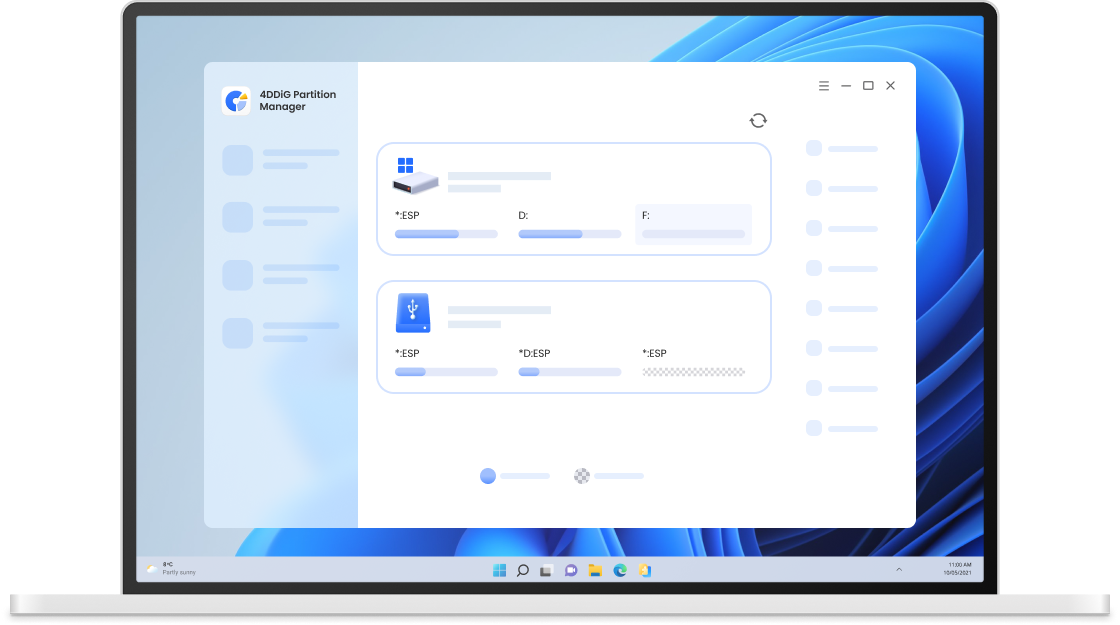Click the empty usage bar under F:
Viewport: 1120px width, 625px height.
(x=693, y=234)
